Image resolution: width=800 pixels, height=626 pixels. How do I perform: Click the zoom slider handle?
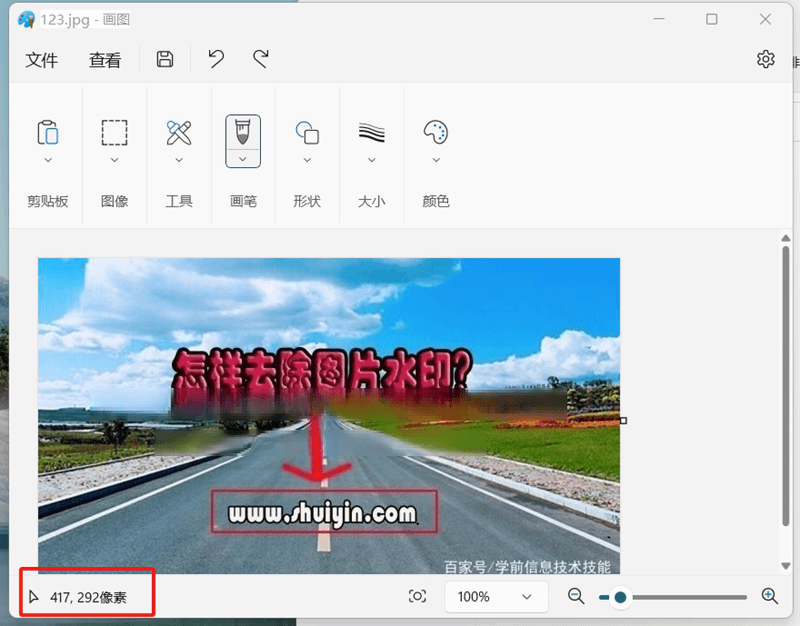(620, 597)
